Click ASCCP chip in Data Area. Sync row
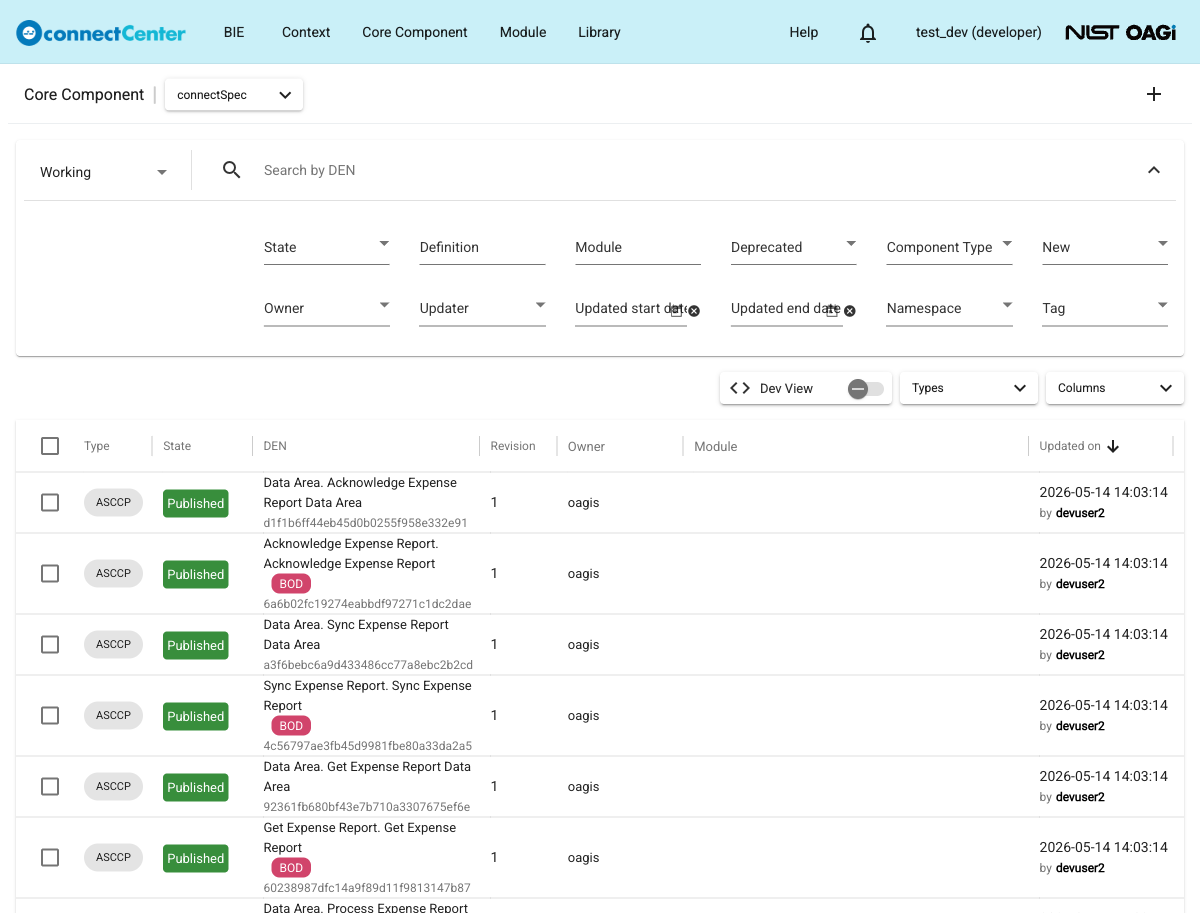1200x913 pixels. pos(113,644)
